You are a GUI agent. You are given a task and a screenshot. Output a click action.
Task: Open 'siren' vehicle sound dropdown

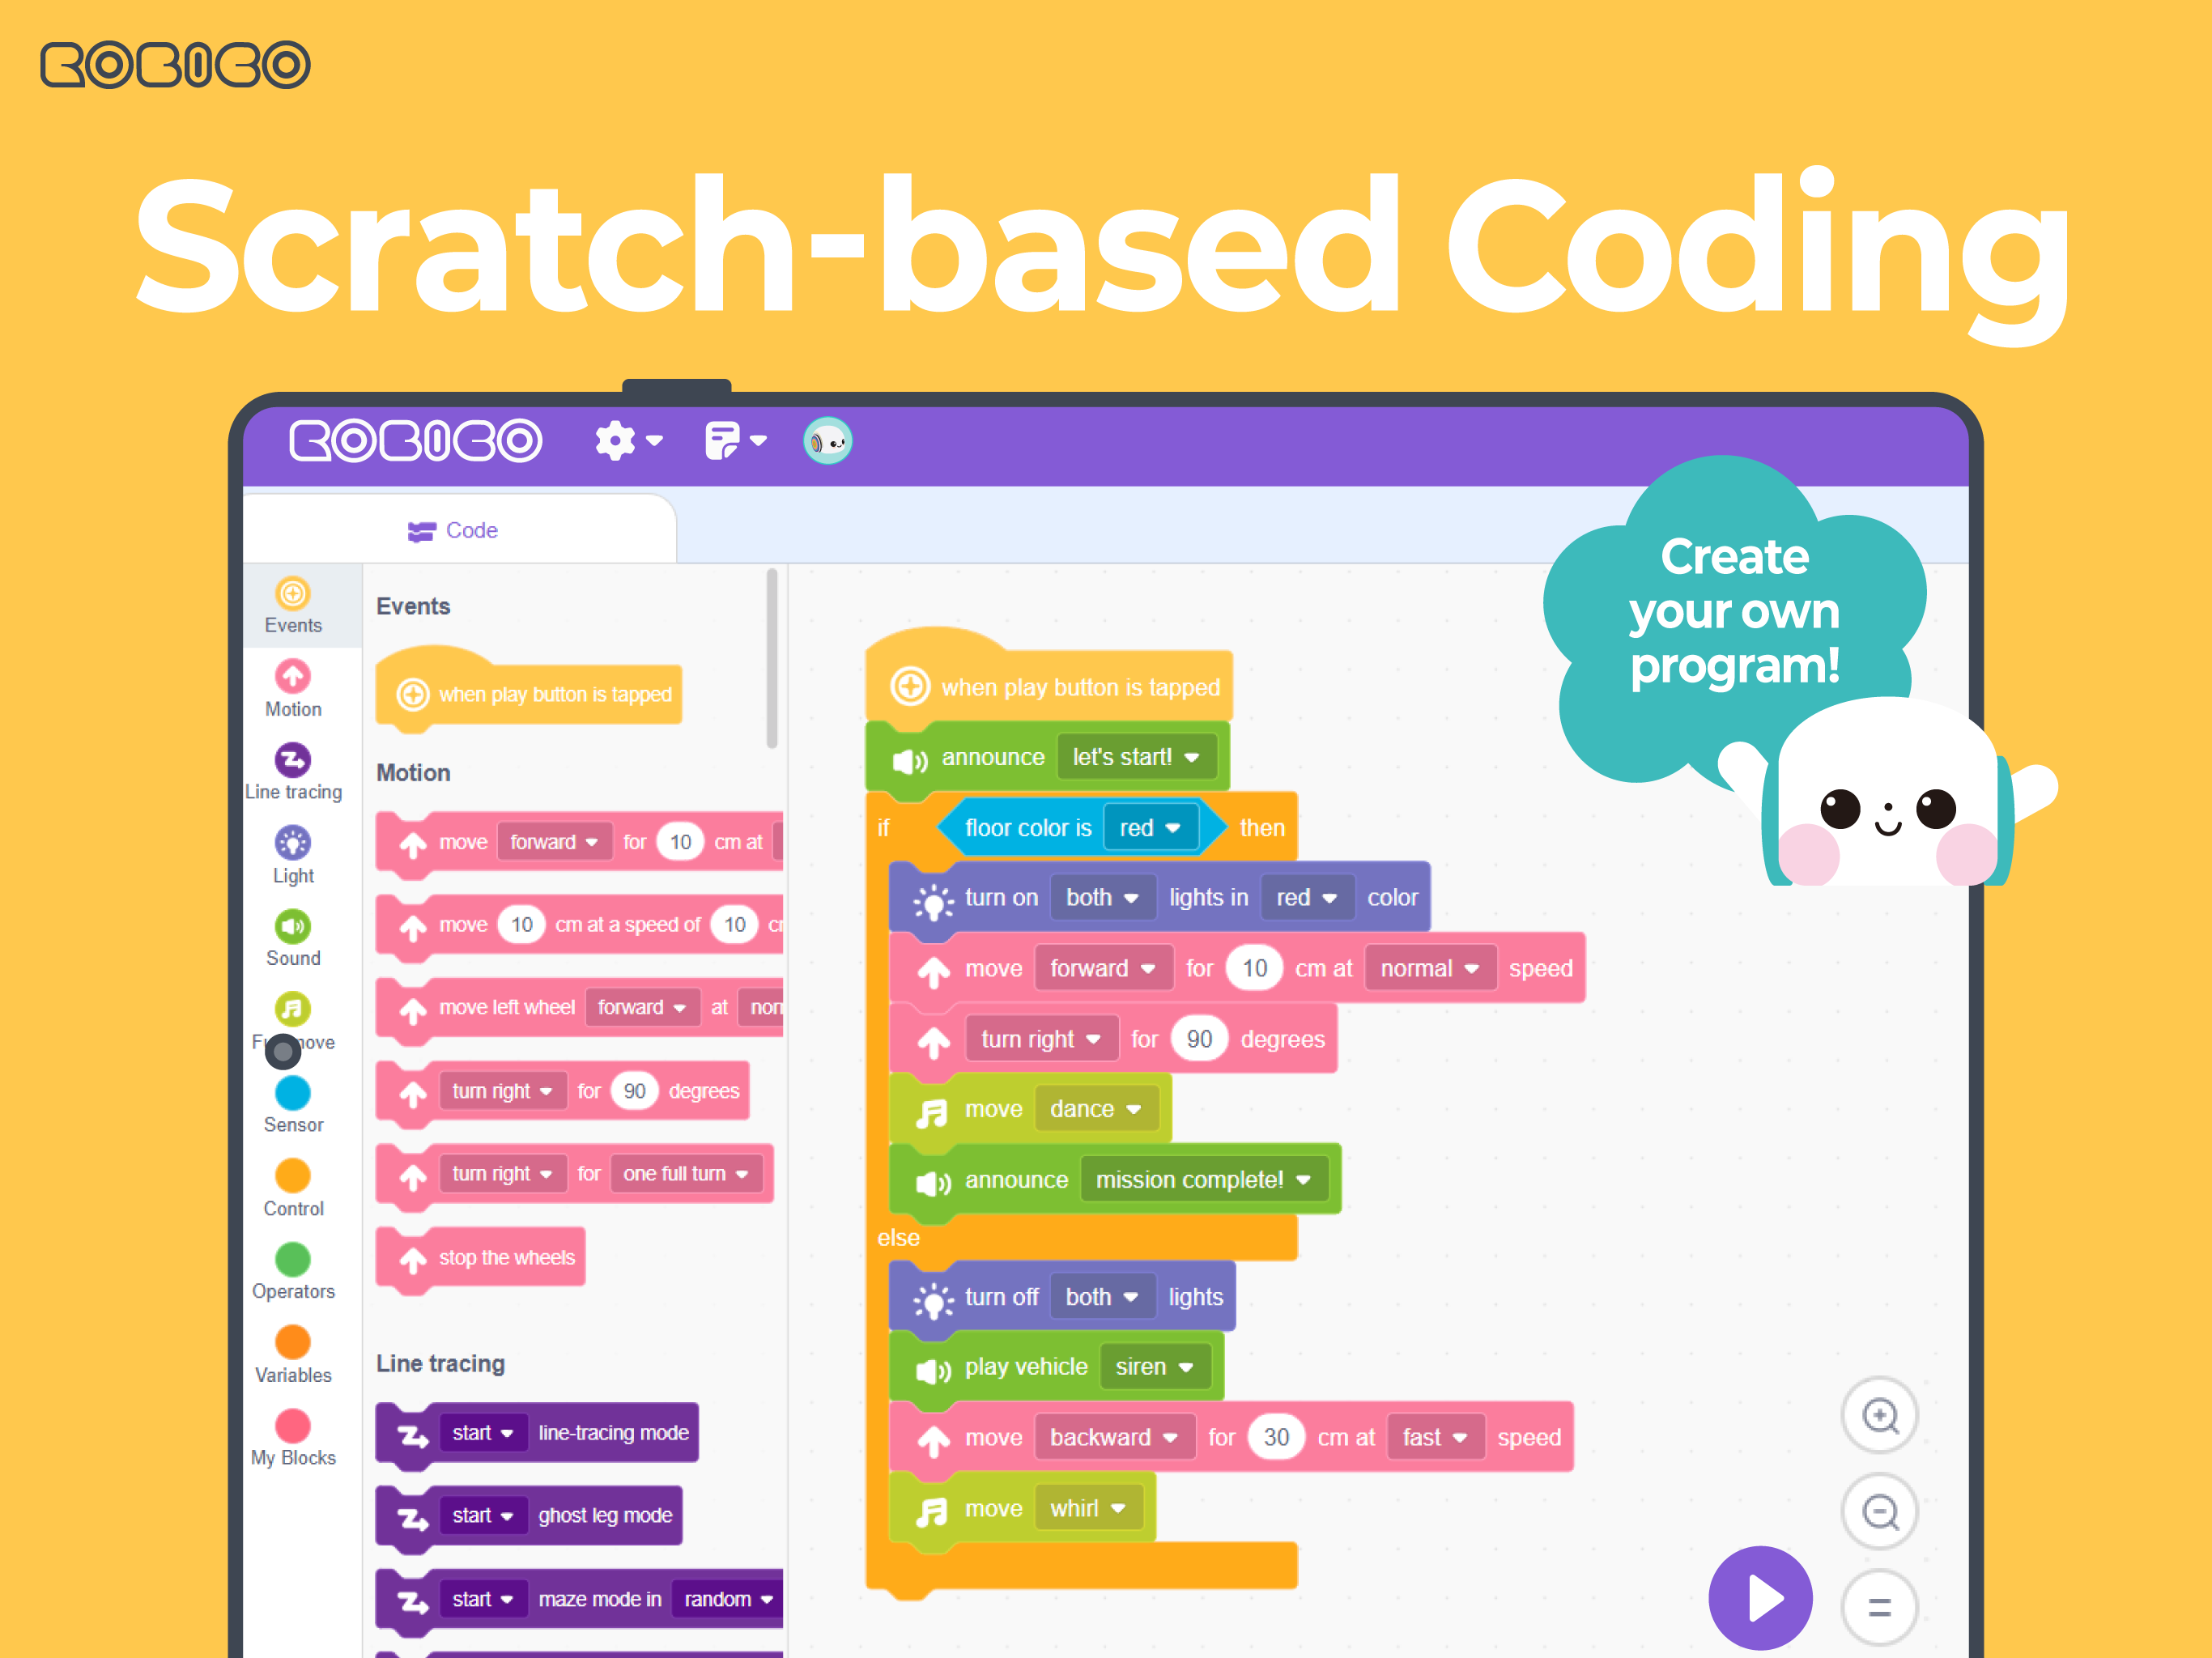point(1156,1367)
